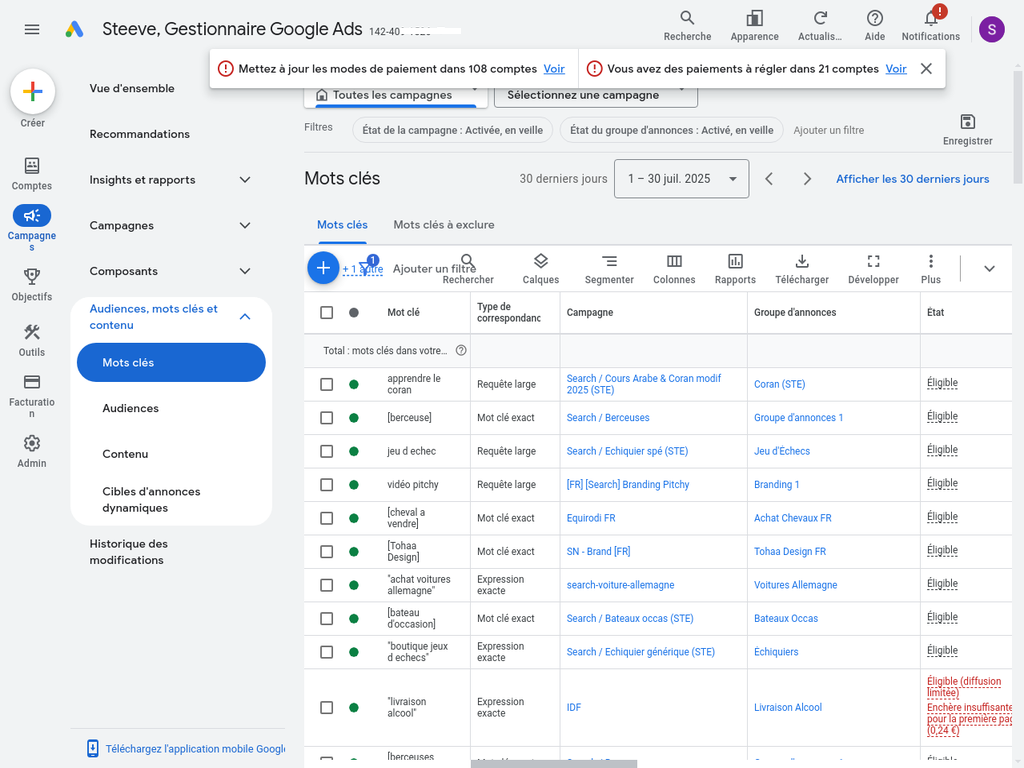Go to previous date period arrow
Image resolution: width=1024 pixels, height=768 pixels.
click(x=769, y=179)
